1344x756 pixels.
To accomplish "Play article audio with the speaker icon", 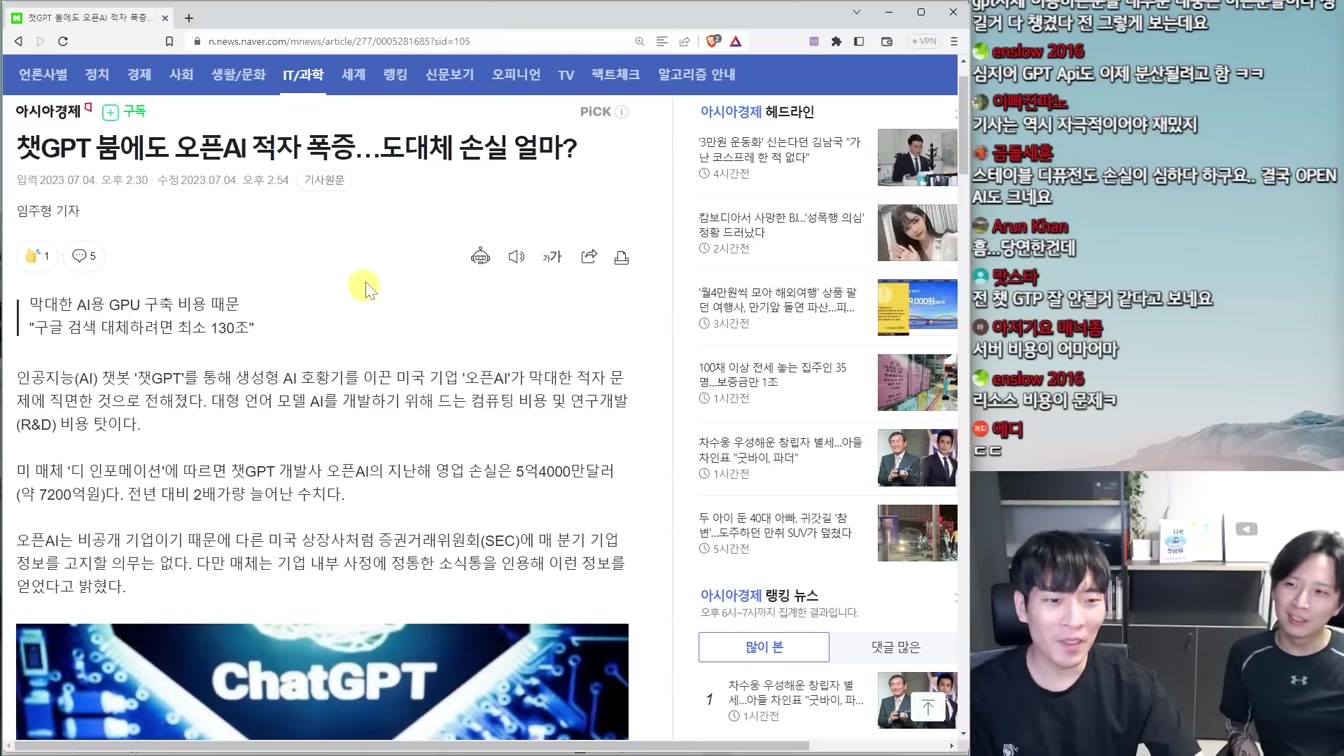I will 516,257.
